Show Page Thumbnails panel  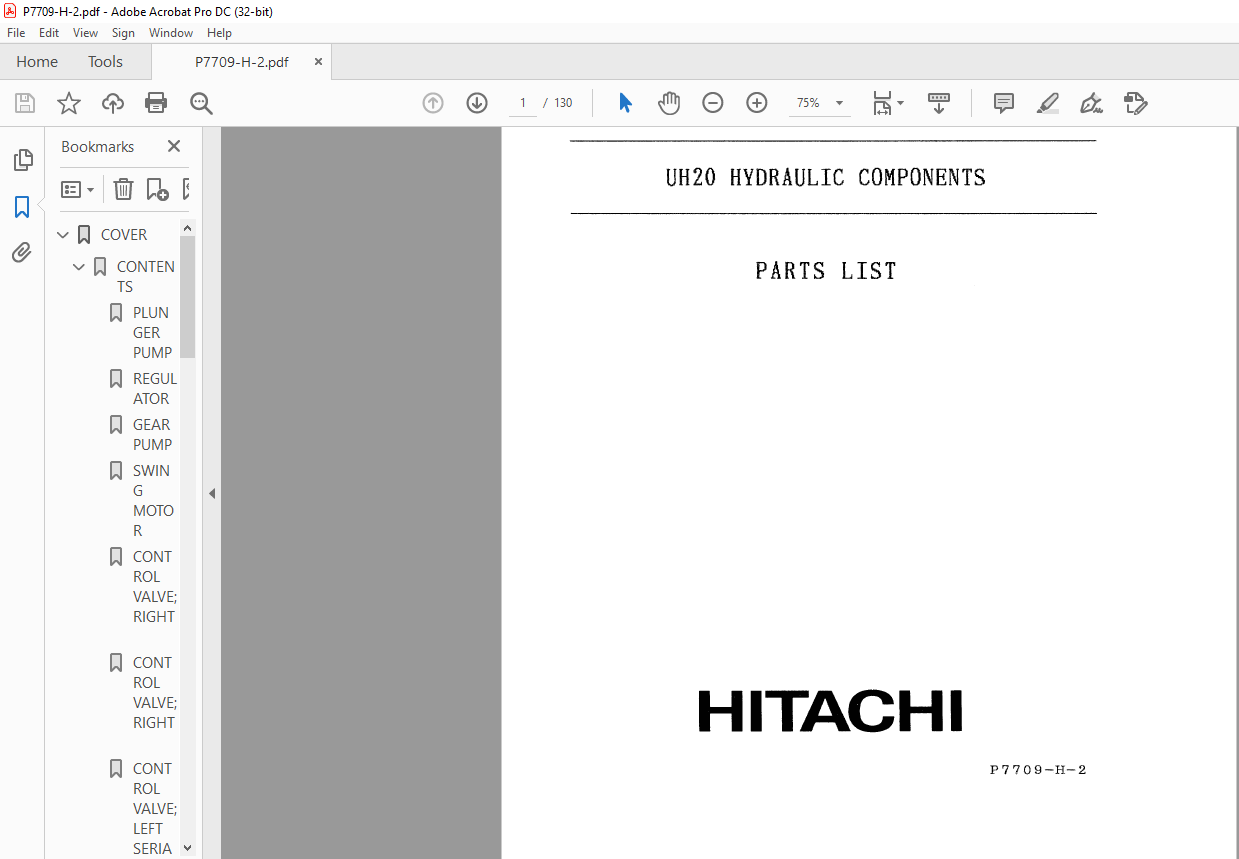(22, 160)
